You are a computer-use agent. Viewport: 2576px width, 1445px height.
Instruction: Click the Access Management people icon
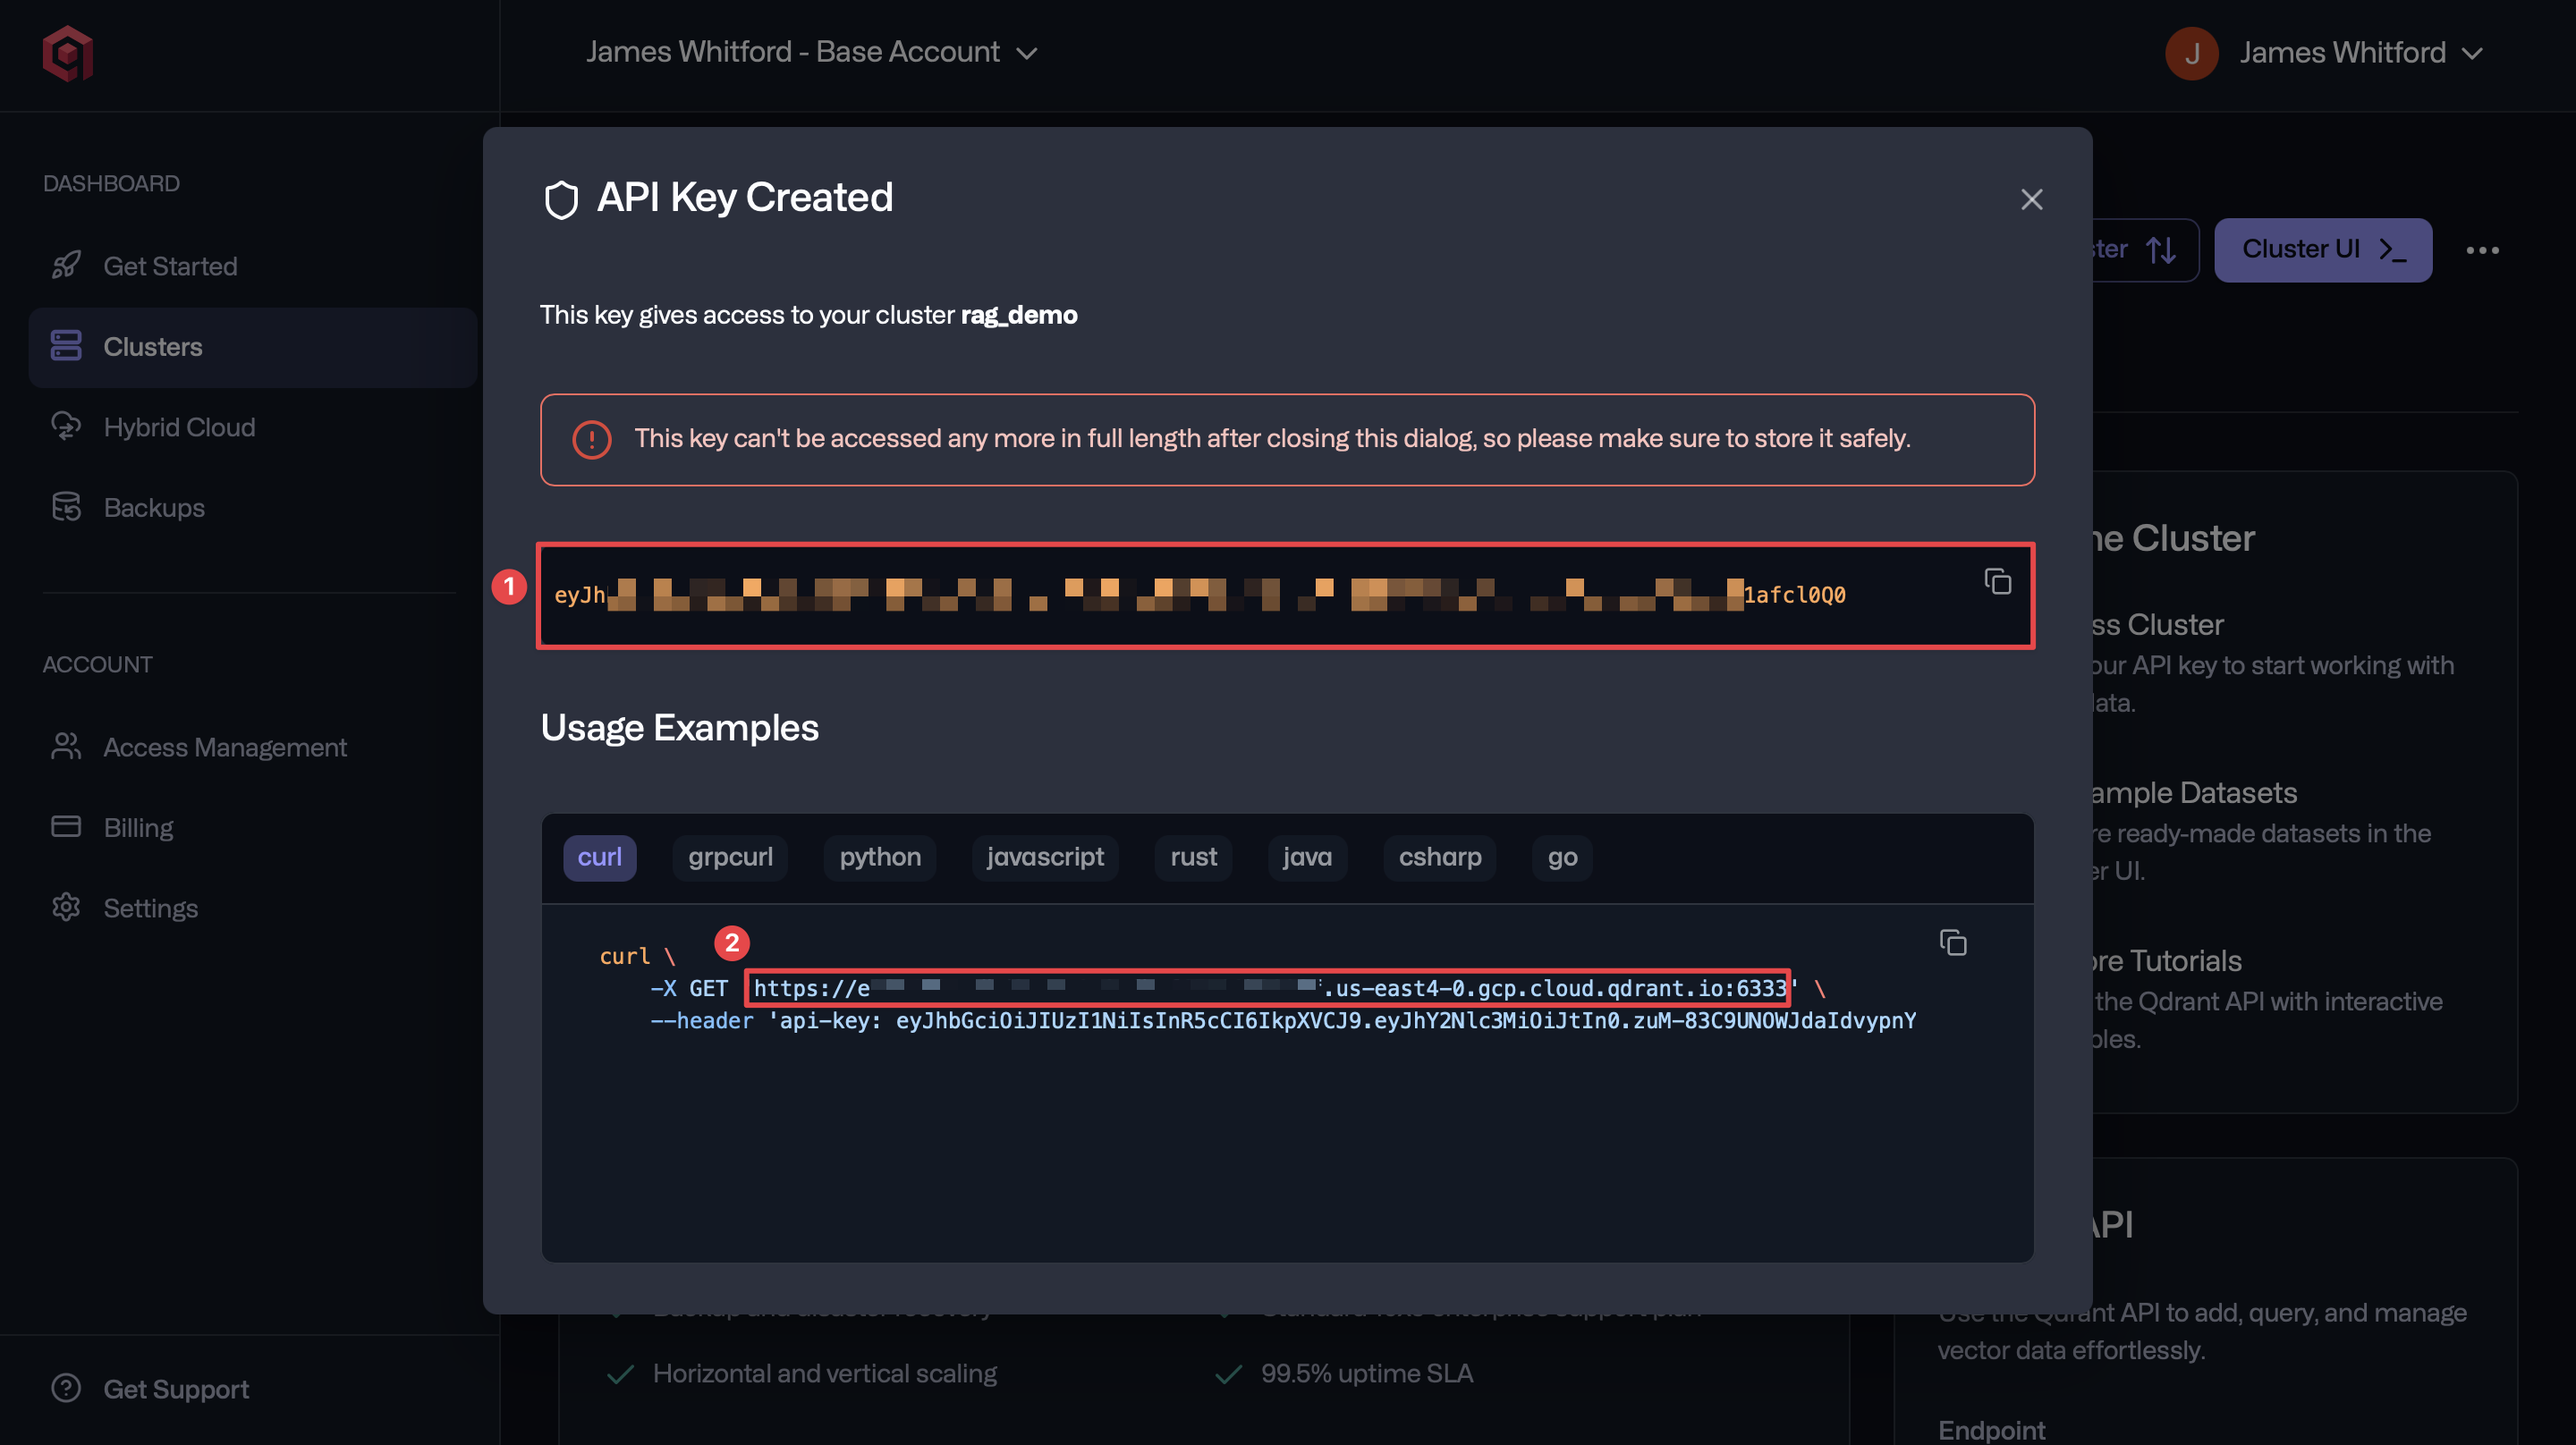[x=66, y=746]
